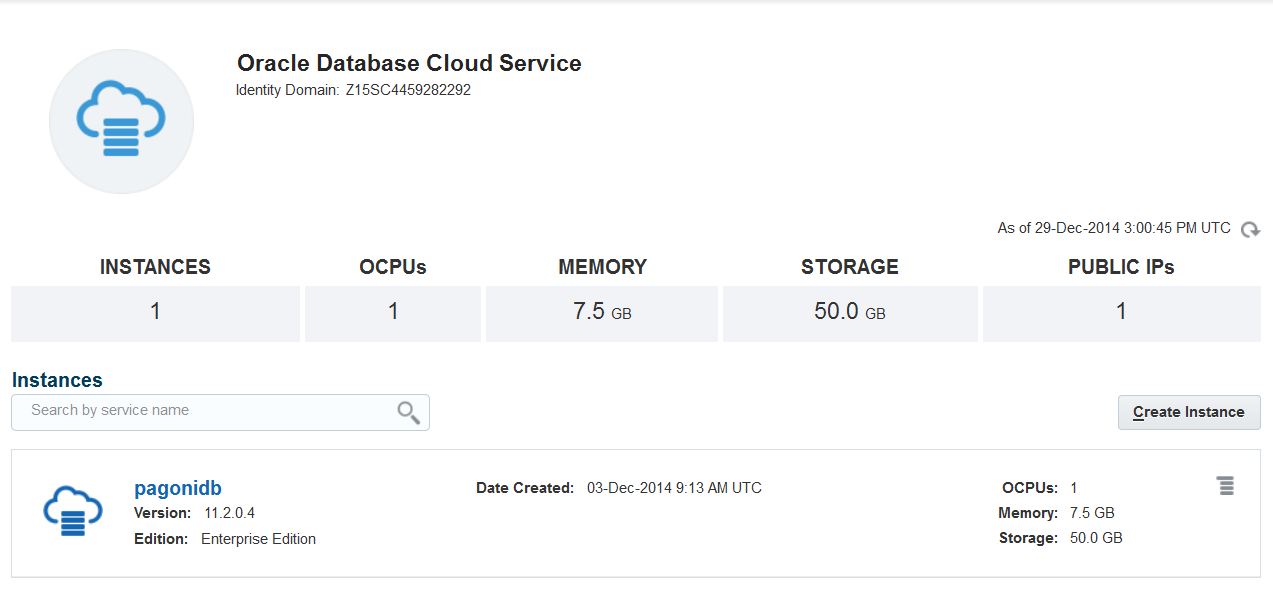
Task: Select the INSTANCES summary tile
Action: point(155,313)
